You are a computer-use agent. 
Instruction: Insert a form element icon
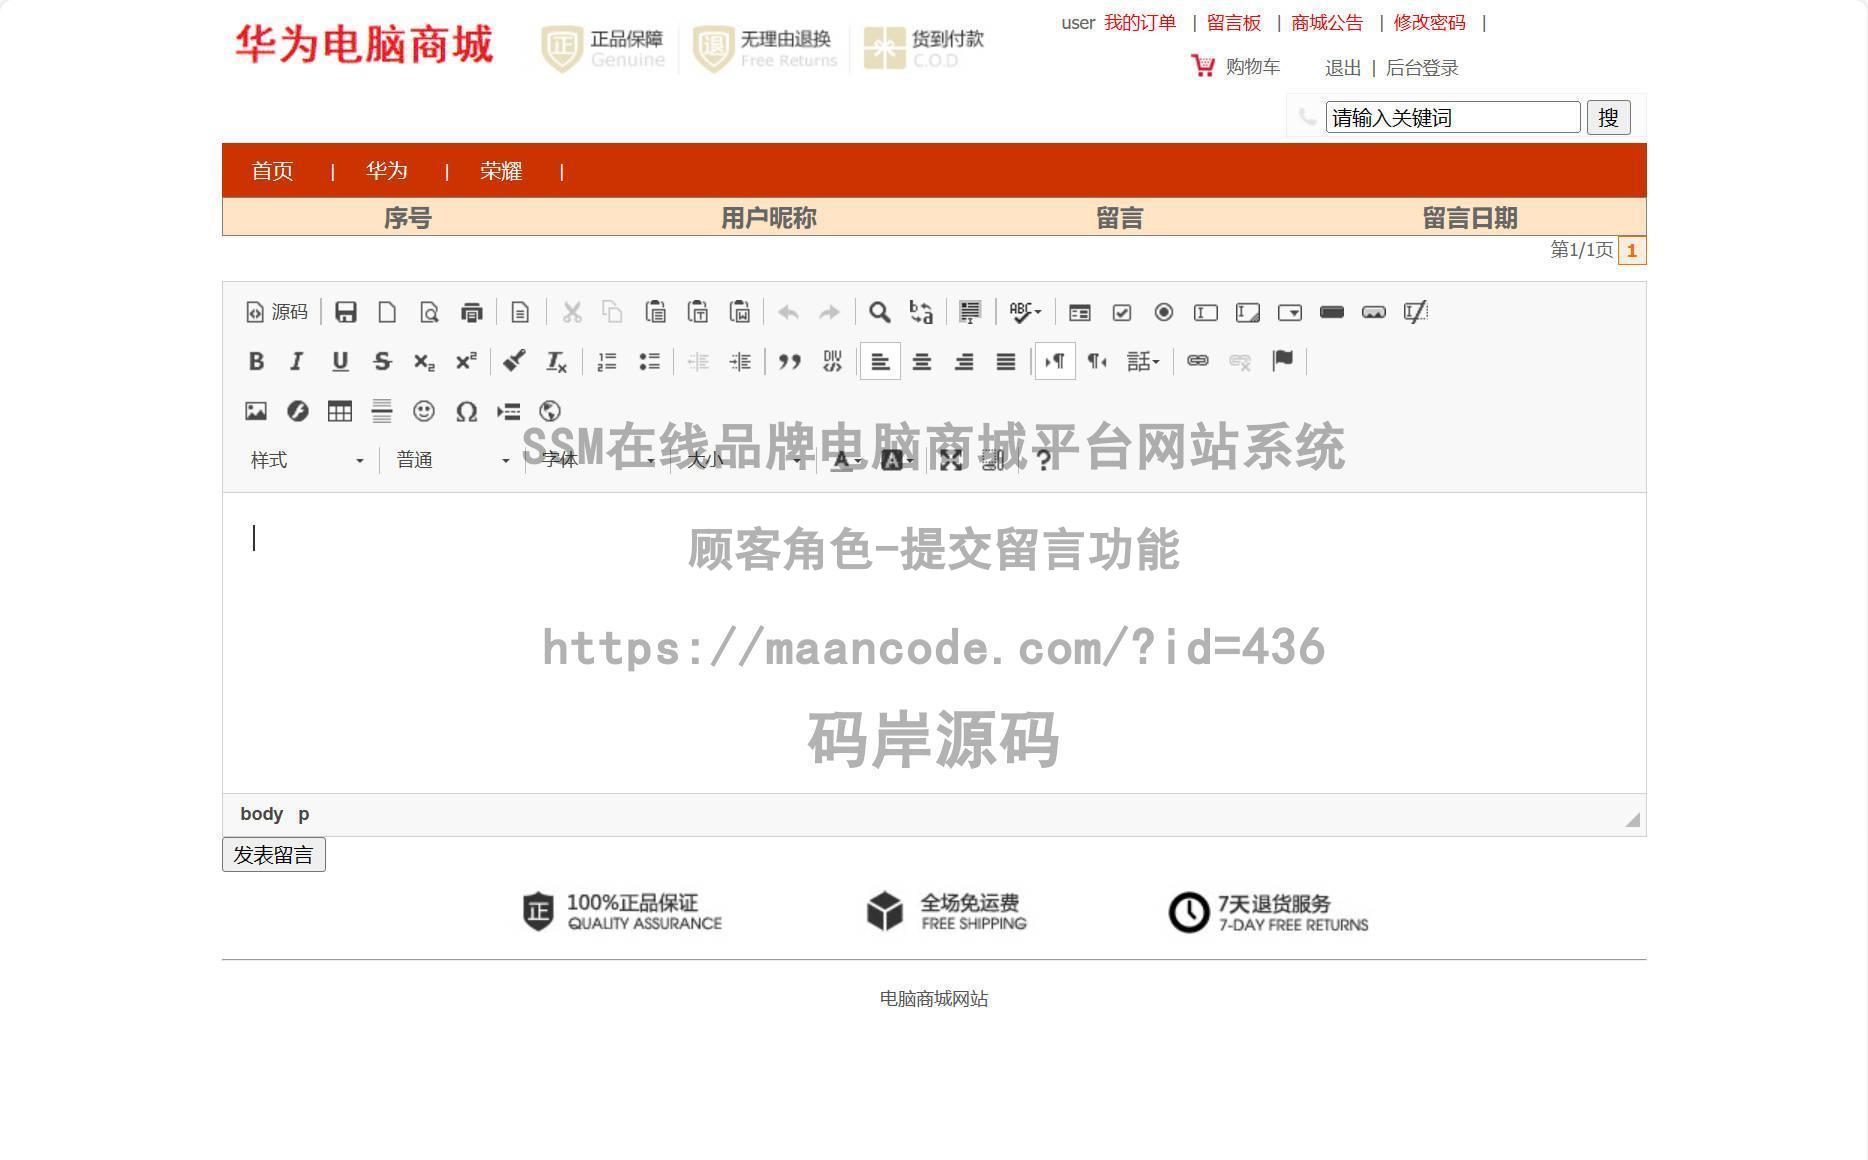pyautogui.click(x=1079, y=312)
